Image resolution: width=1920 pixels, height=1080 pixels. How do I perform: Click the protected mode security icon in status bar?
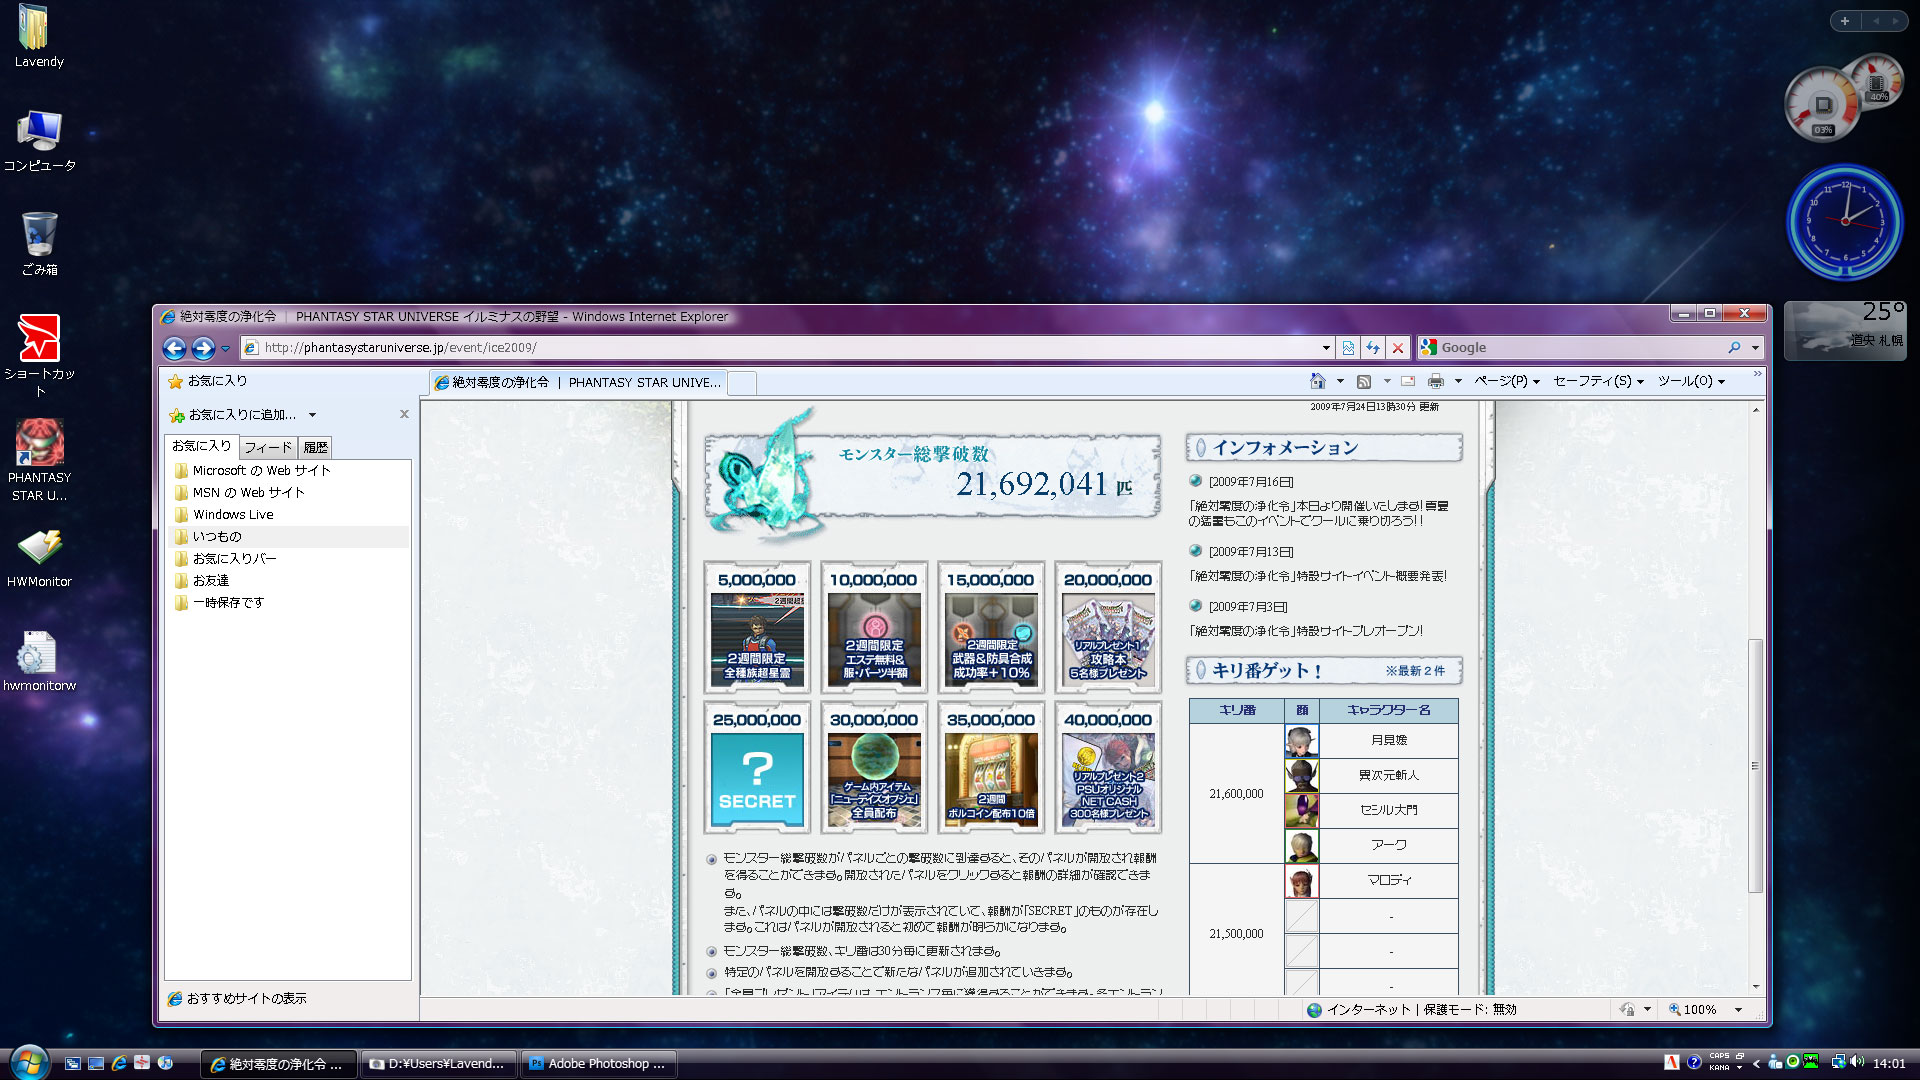(x=1627, y=1009)
